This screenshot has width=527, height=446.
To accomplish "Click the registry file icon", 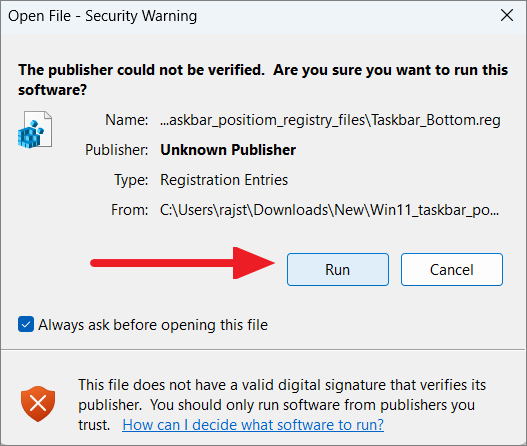I will [35, 130].
